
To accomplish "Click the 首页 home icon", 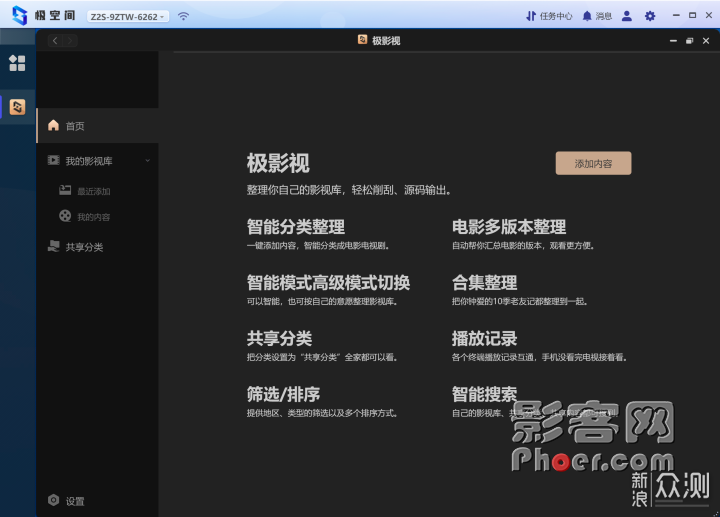I will pyautogui.click(x=54, y=125).
